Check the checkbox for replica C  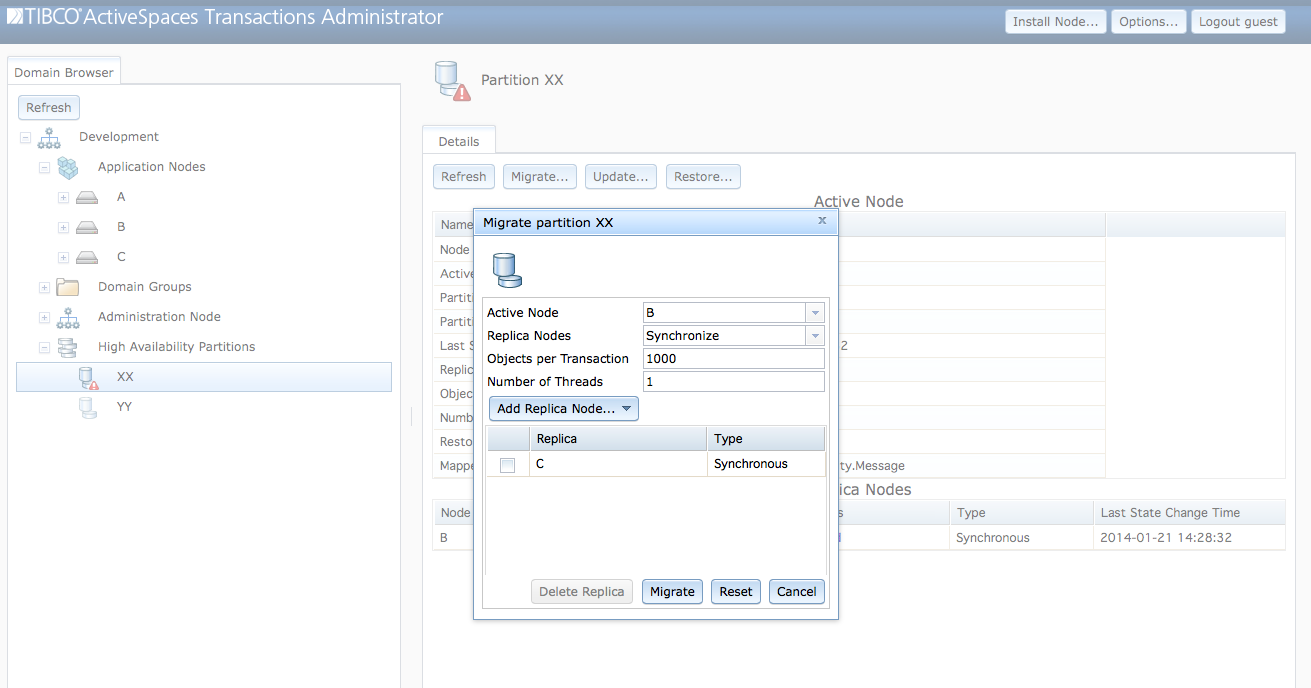[x=507, y=465]
